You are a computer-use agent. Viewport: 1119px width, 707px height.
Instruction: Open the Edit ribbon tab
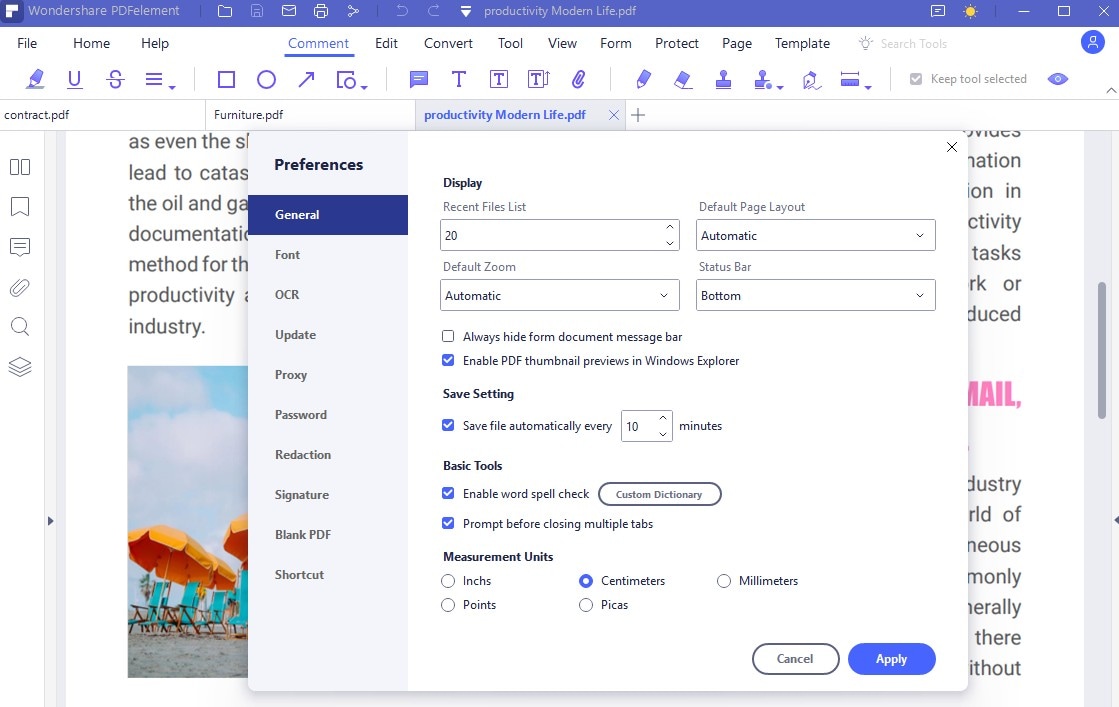tap(386, 44)
